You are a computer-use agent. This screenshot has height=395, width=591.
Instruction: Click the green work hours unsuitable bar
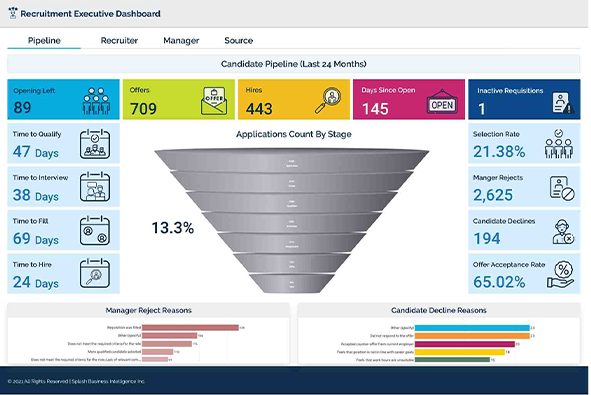[452, 360]
